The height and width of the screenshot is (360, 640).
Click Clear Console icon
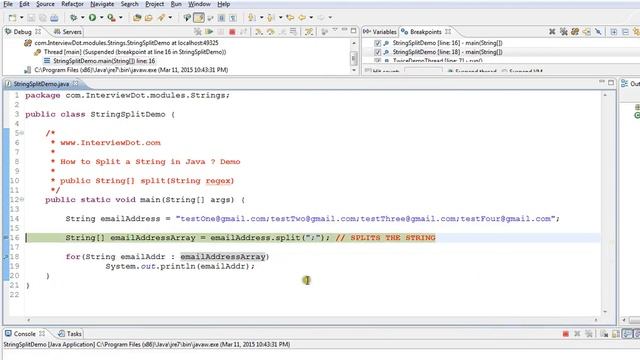tap(604, 334)
